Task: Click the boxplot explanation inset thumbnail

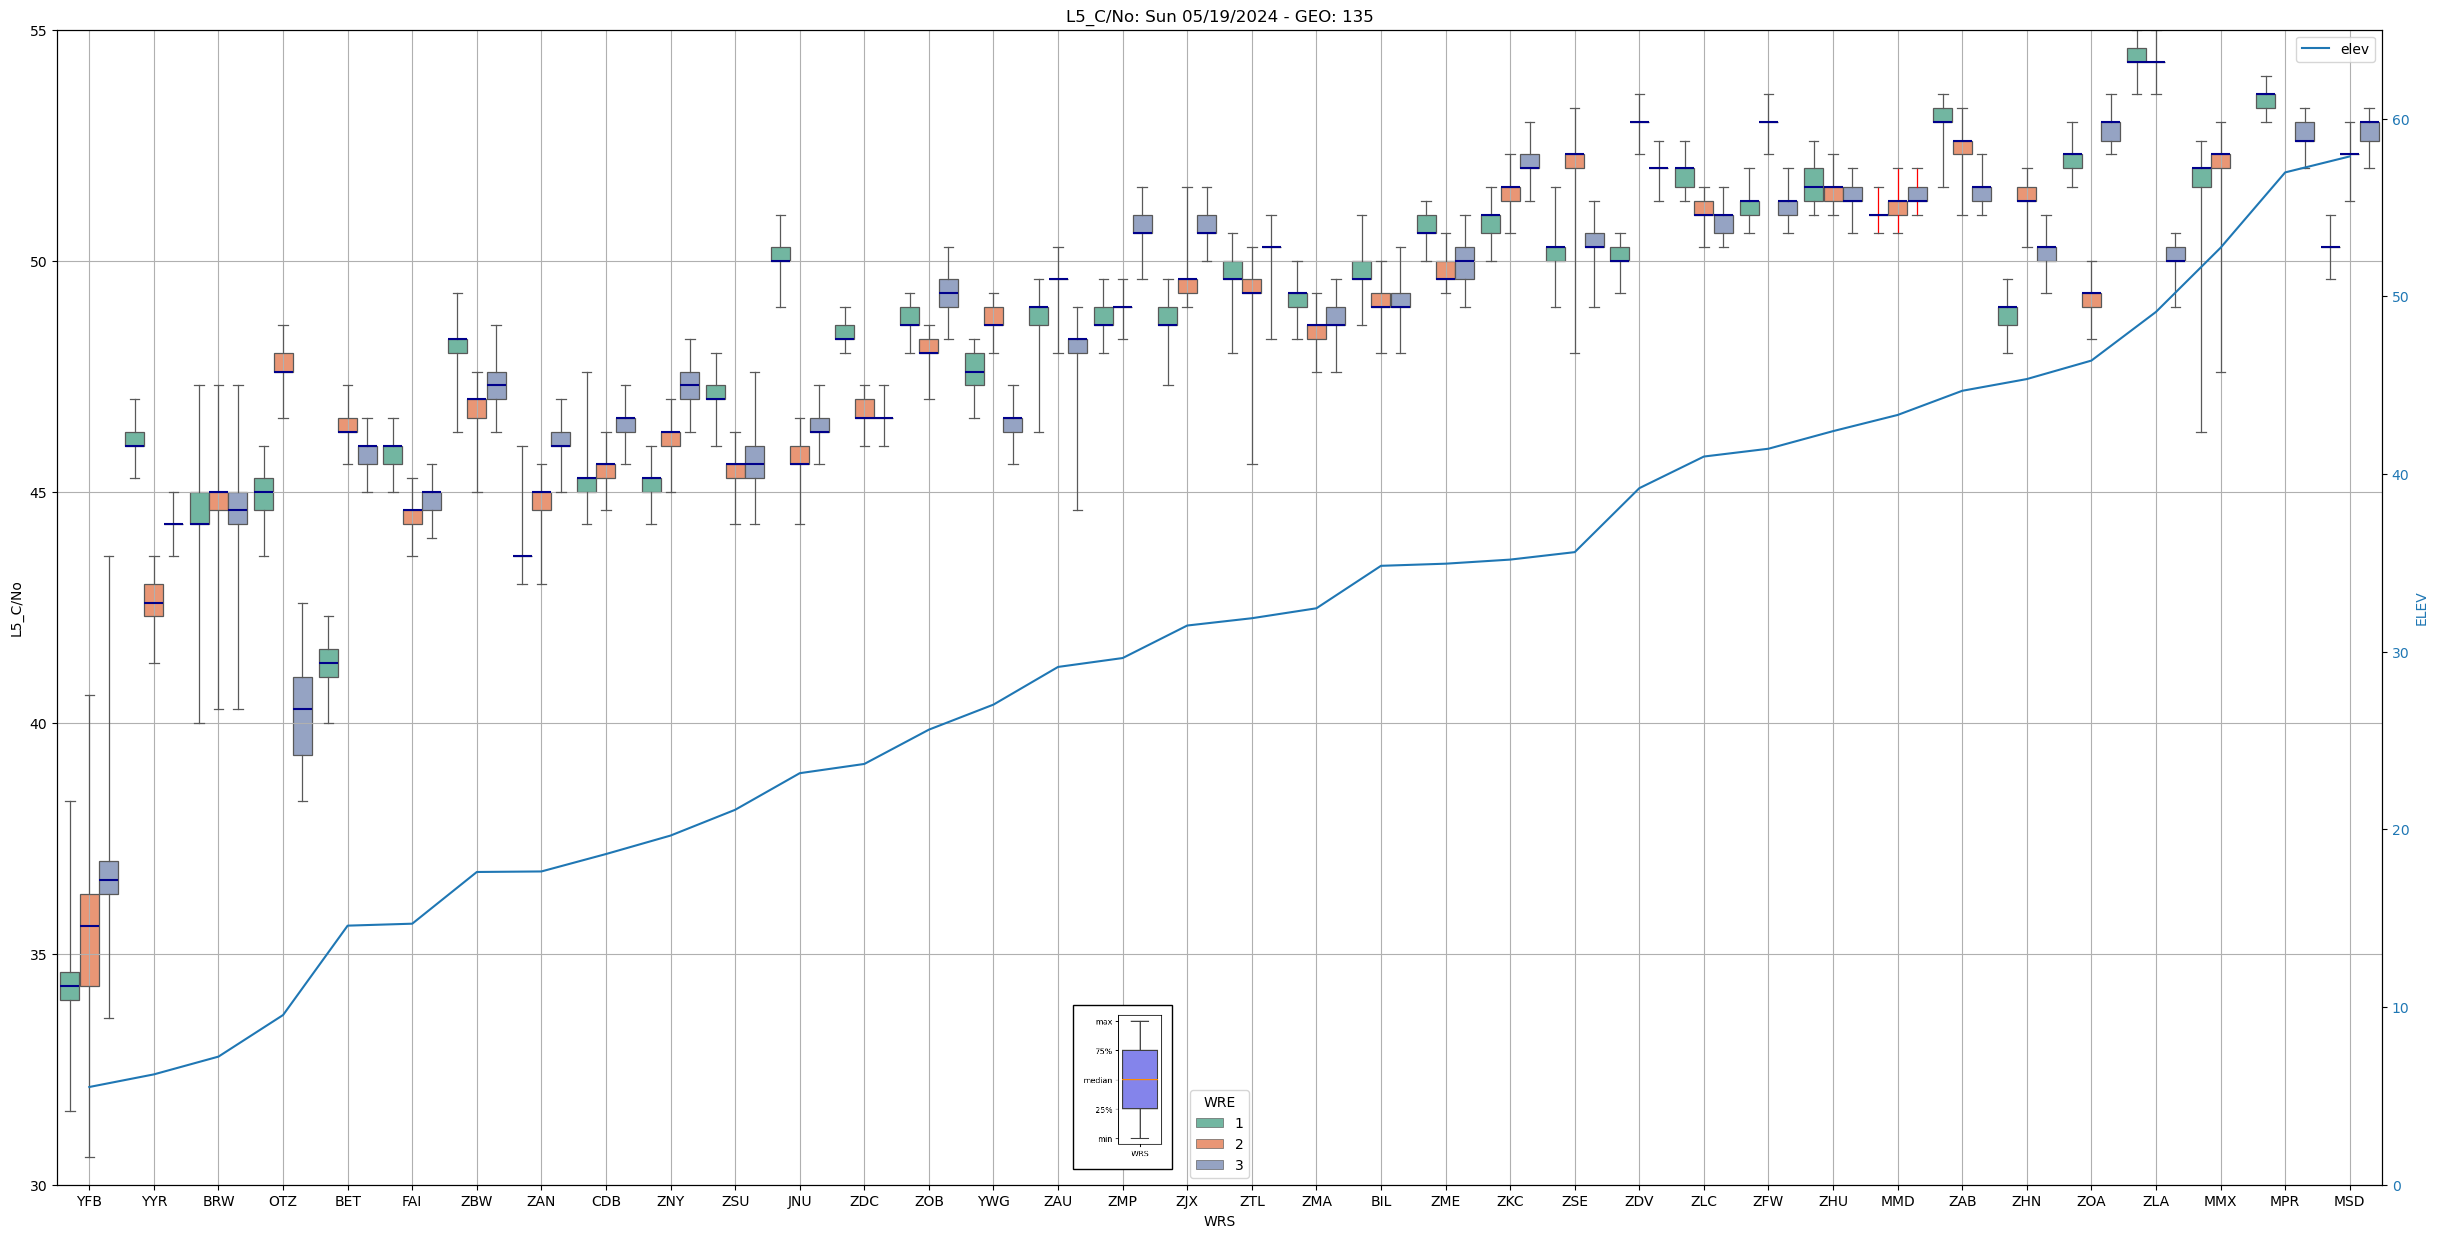Action: (x=1122, y=1087)
